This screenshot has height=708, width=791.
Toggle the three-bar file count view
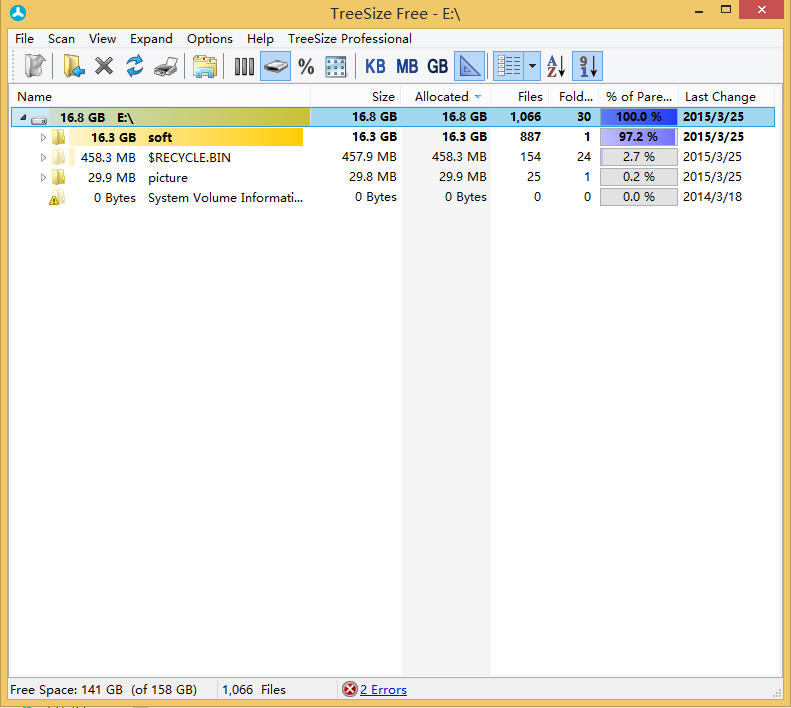pos(244,66)
